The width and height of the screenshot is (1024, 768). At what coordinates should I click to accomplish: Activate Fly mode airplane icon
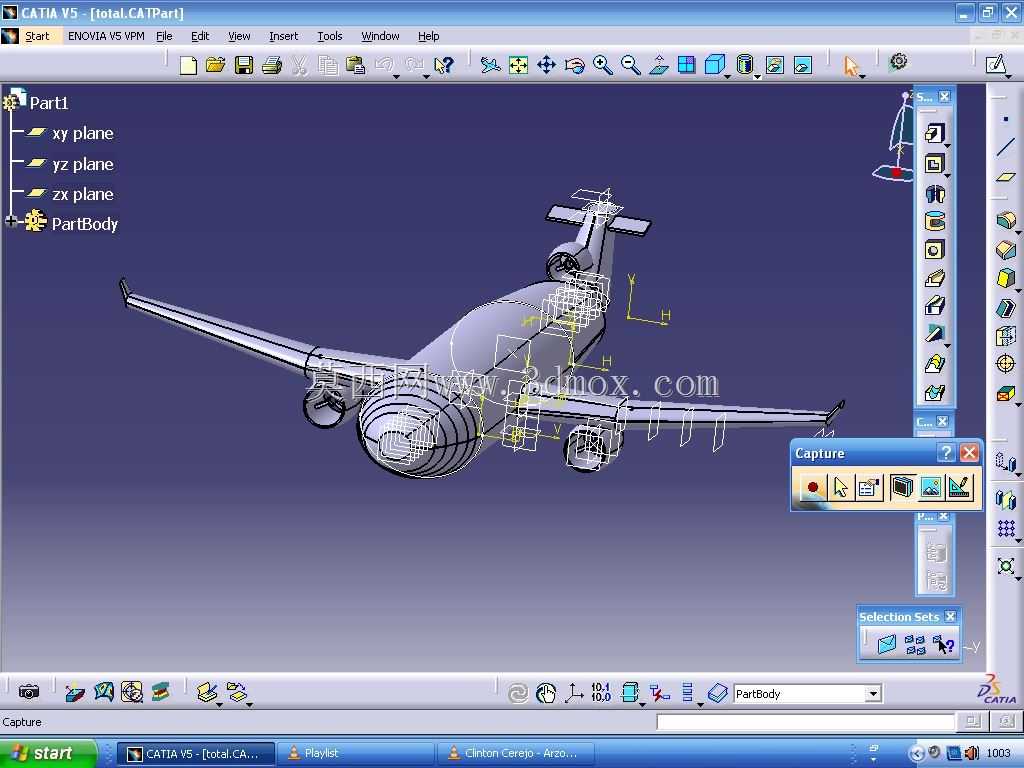pyautogui.click(x=490, y=65)
